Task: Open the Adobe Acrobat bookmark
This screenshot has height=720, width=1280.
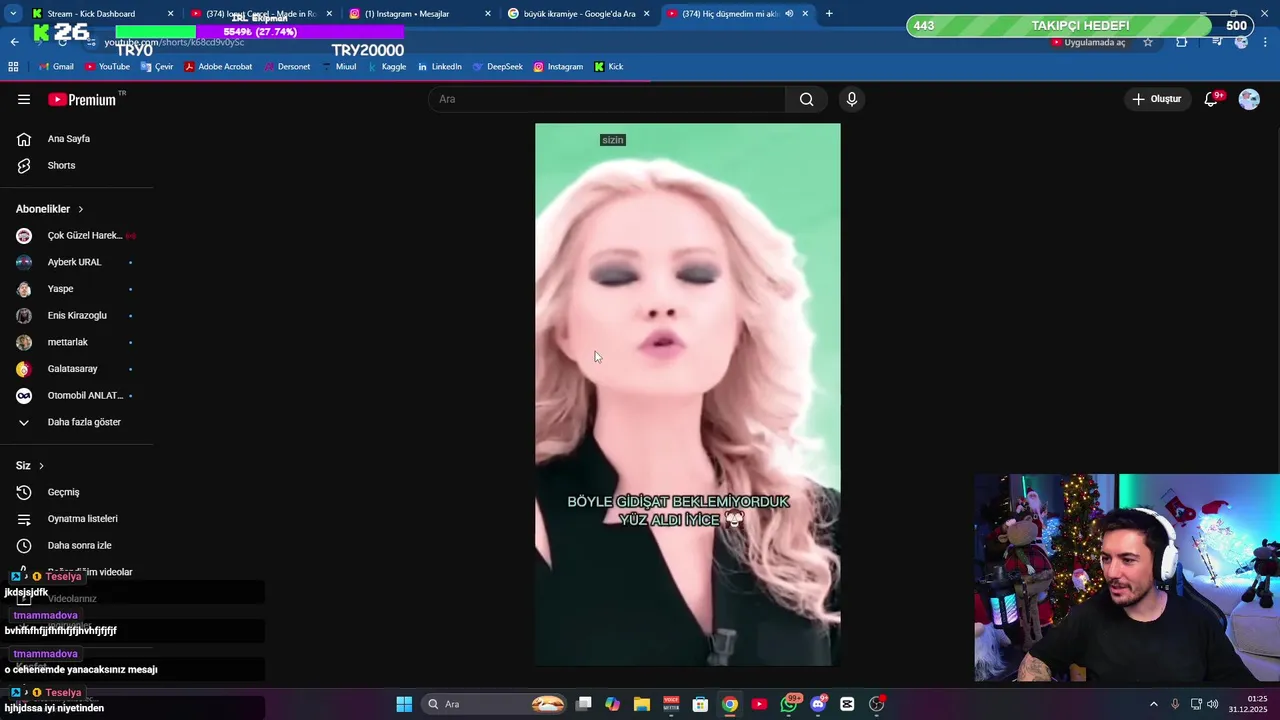Action: click(x=218, y=67)
